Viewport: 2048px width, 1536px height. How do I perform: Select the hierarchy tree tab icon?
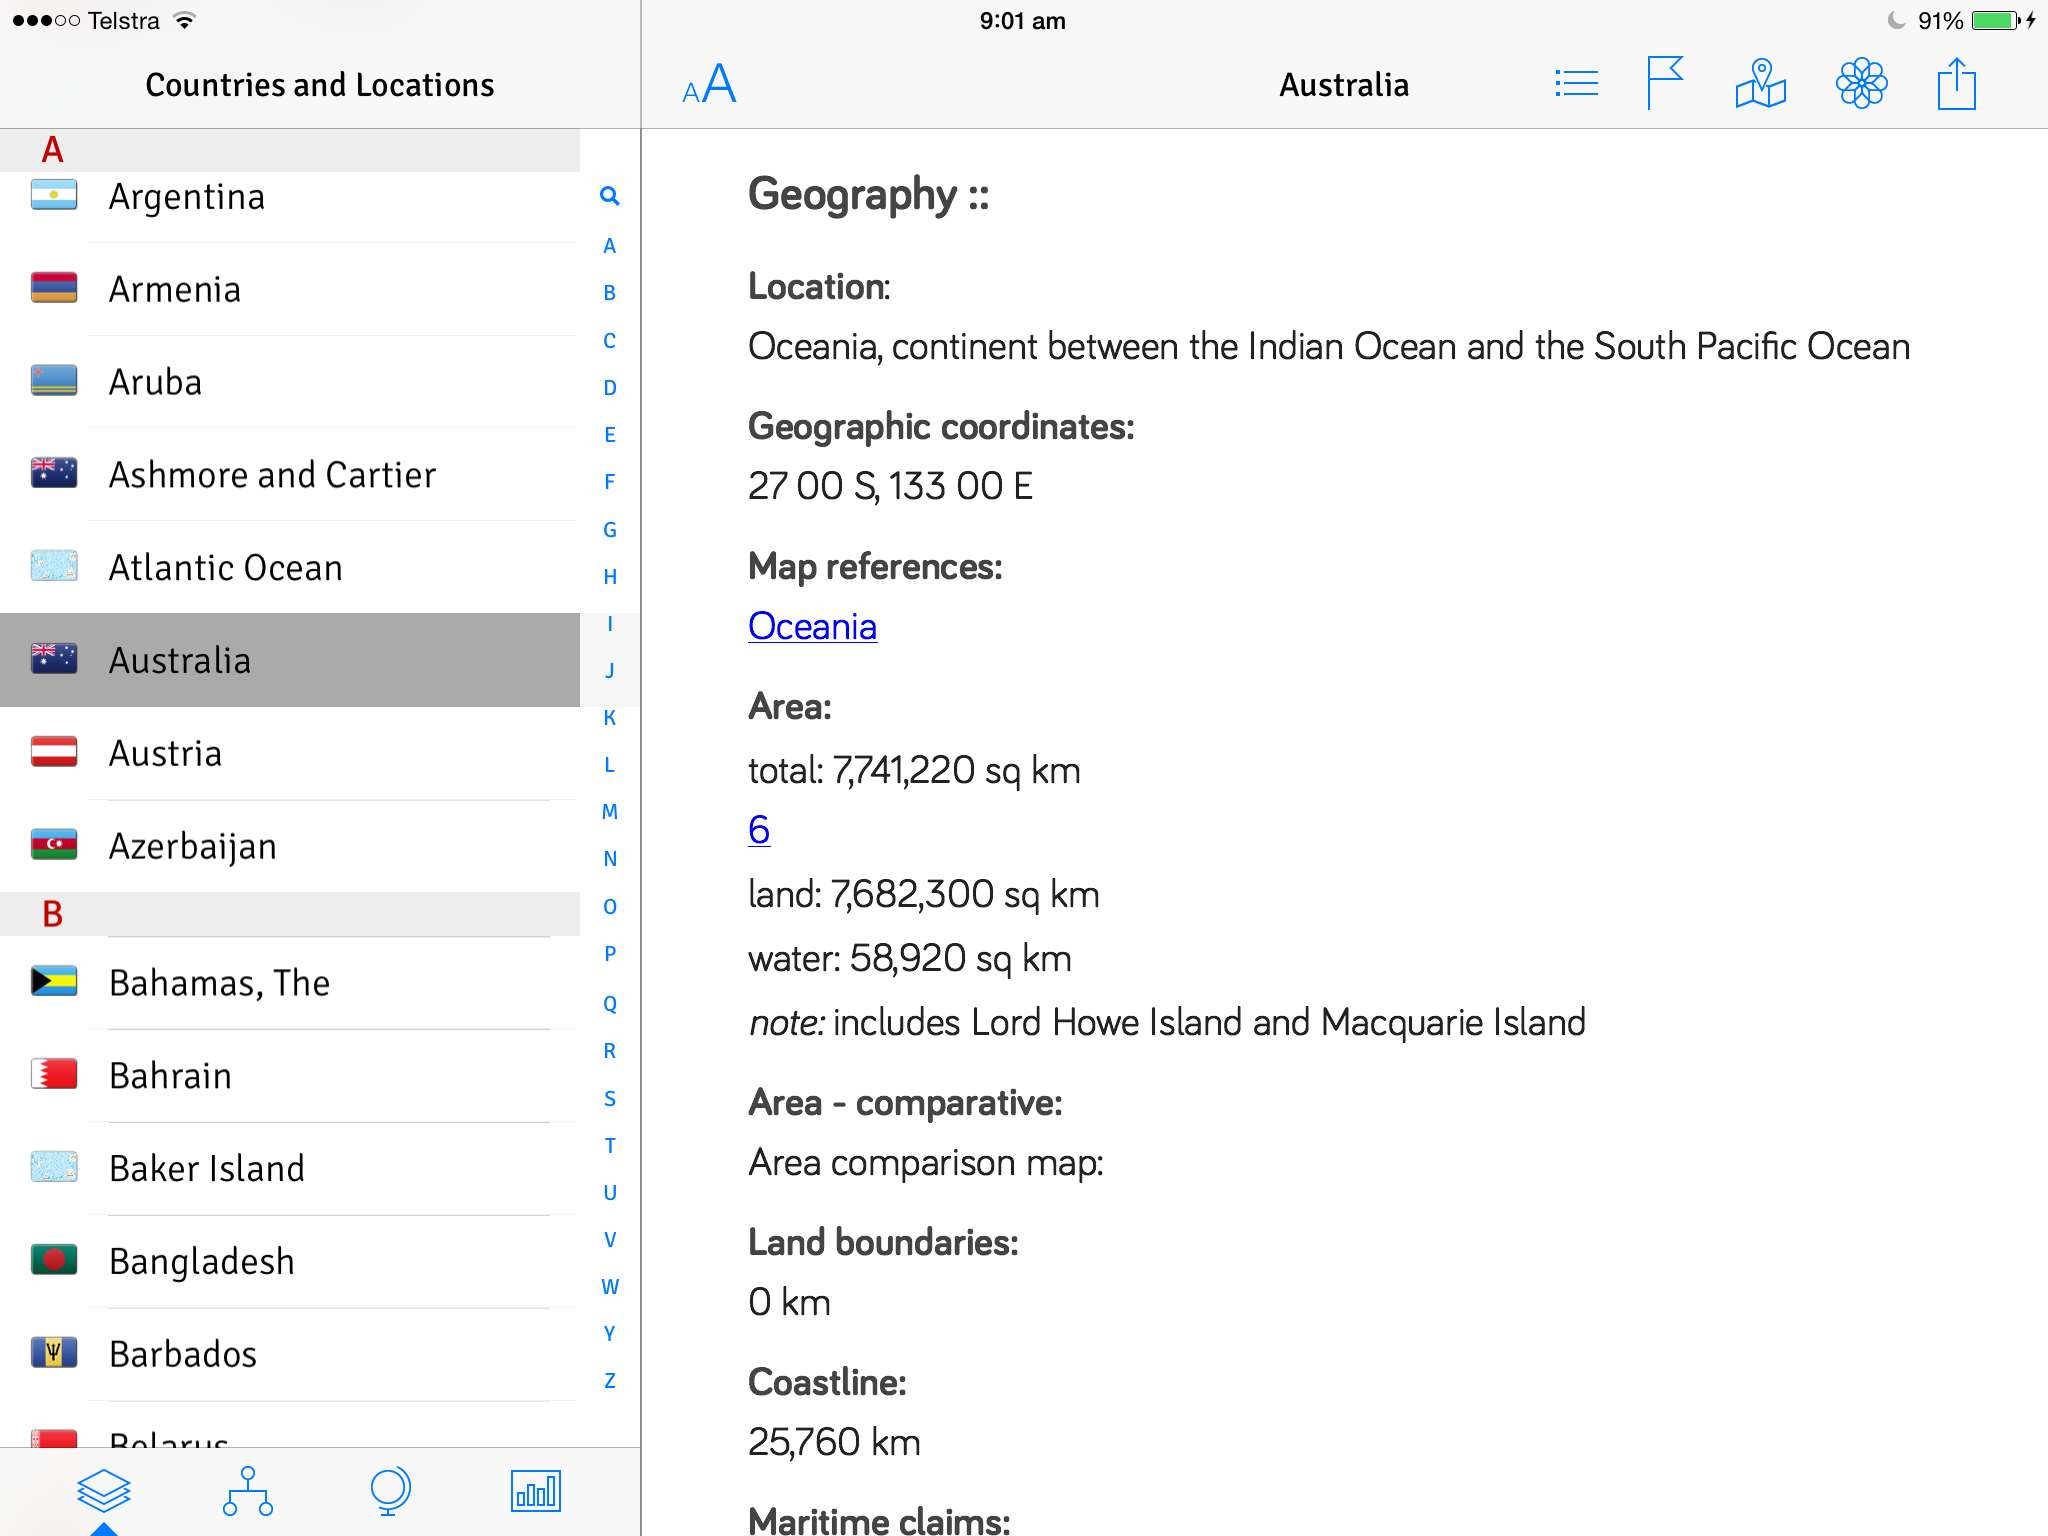(248, 1490)
